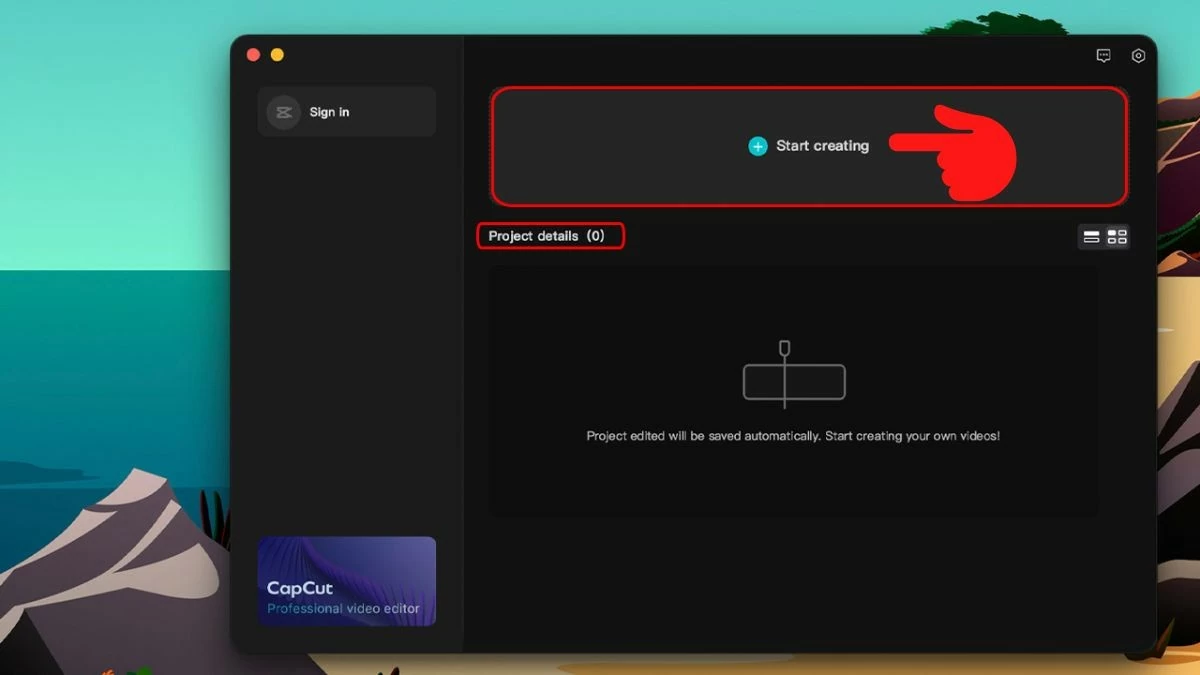1200x675 pixels.
Task: Select the Project details (0) heading
Action: pos(534,236)
